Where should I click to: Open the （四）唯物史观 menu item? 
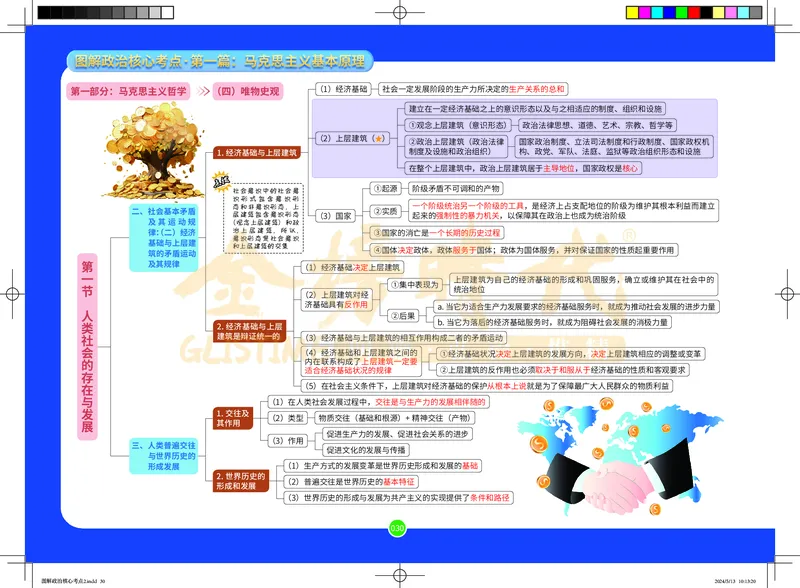tap(248, 88)
